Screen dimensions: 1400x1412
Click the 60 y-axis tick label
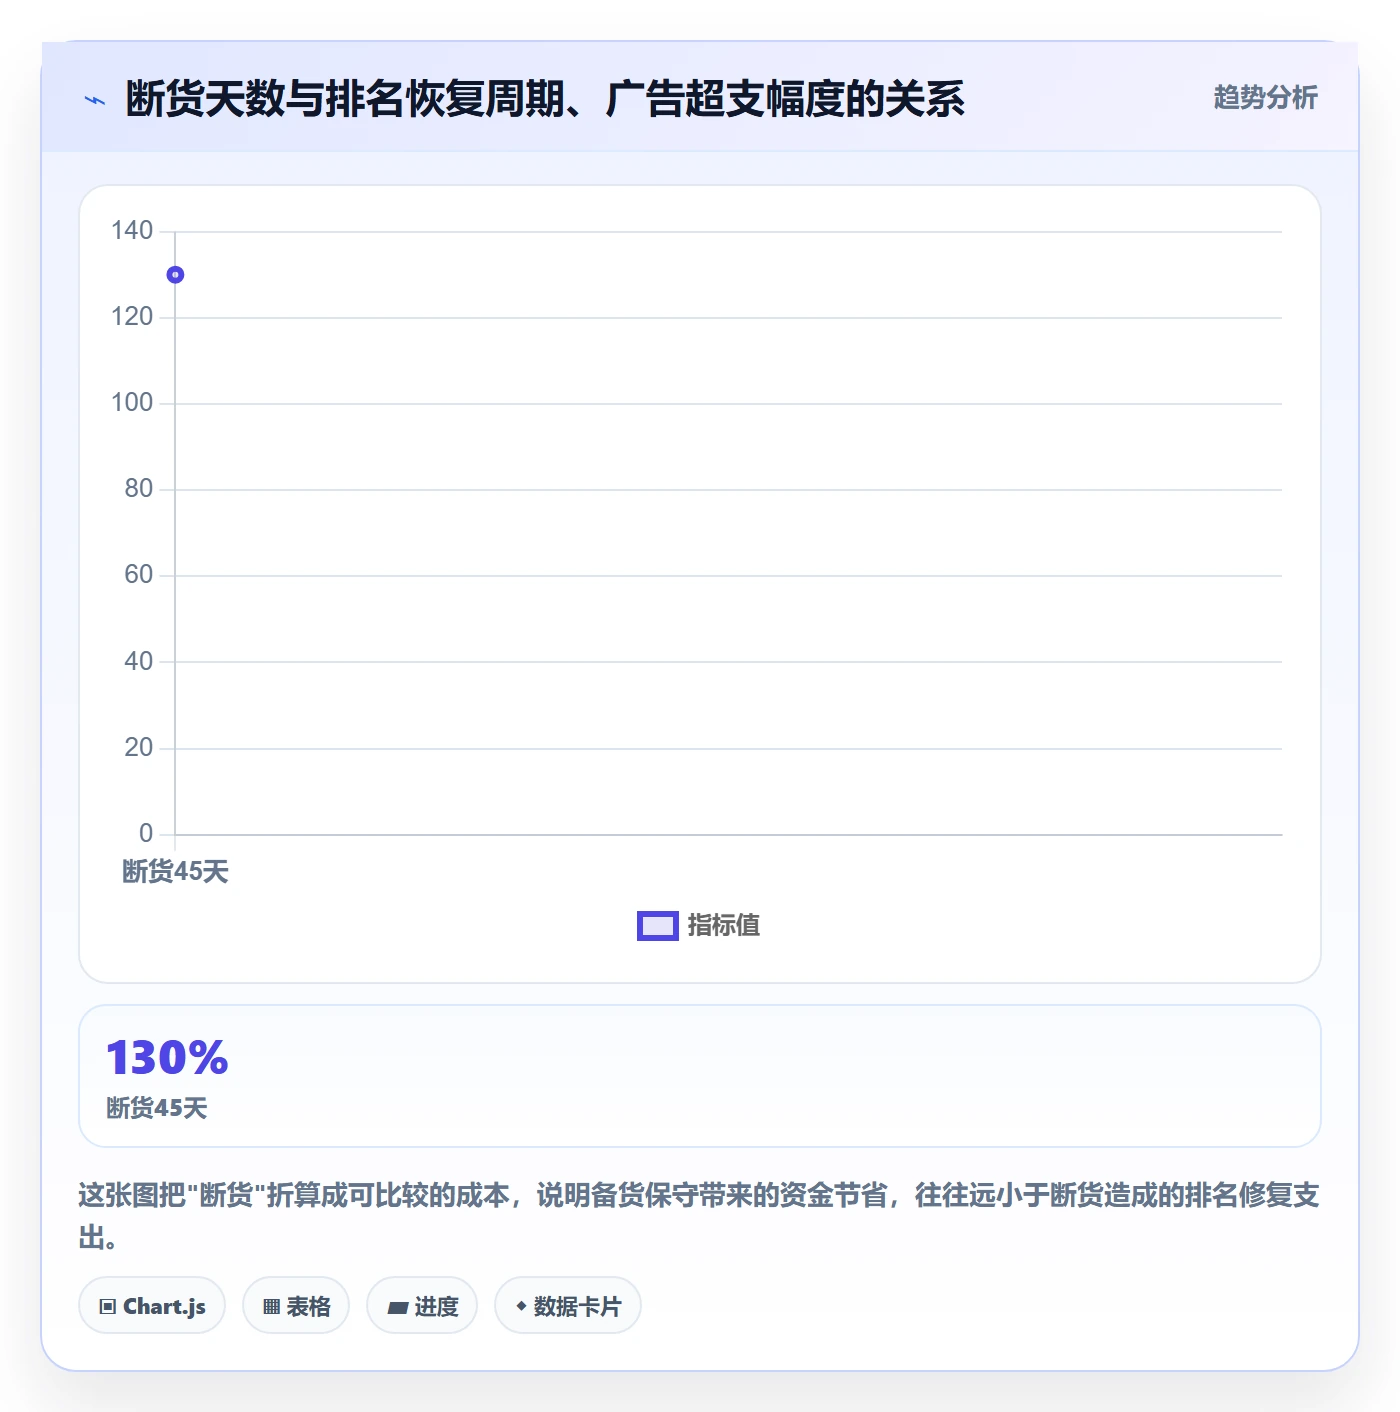139,575
